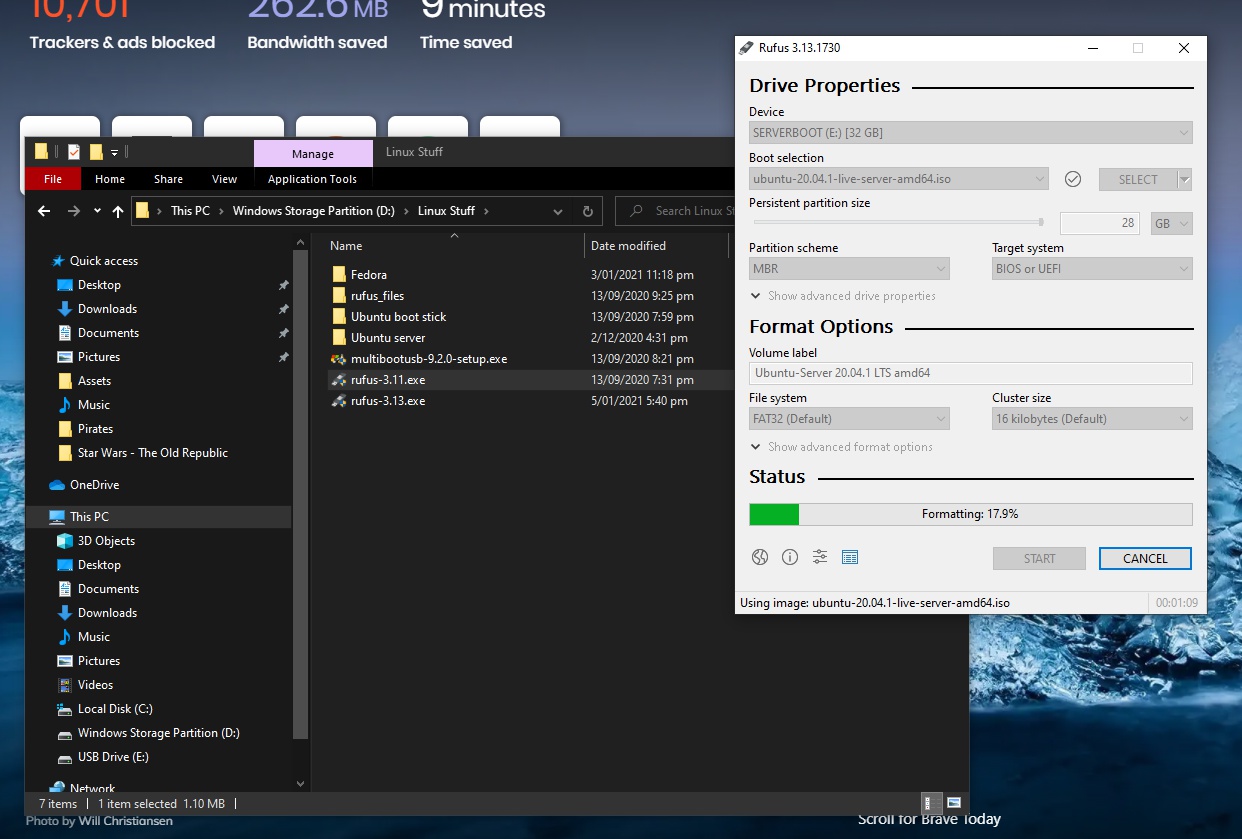Click the START button in Rufus
The image size is (1242, 839).
(1039, 559)
